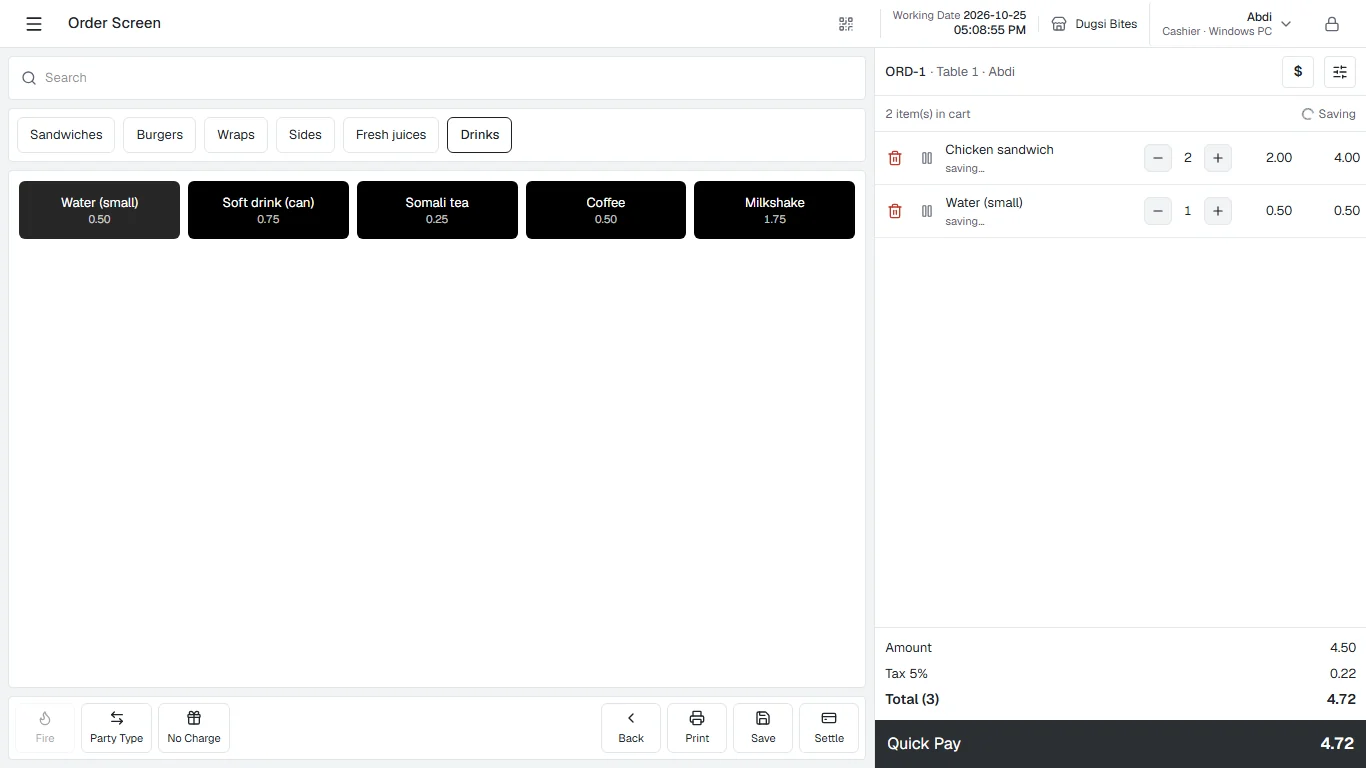The height and width of the screenshot is (768, 1366).
Task: Open the order settings sliders icon
Action: click(1340, 72)
